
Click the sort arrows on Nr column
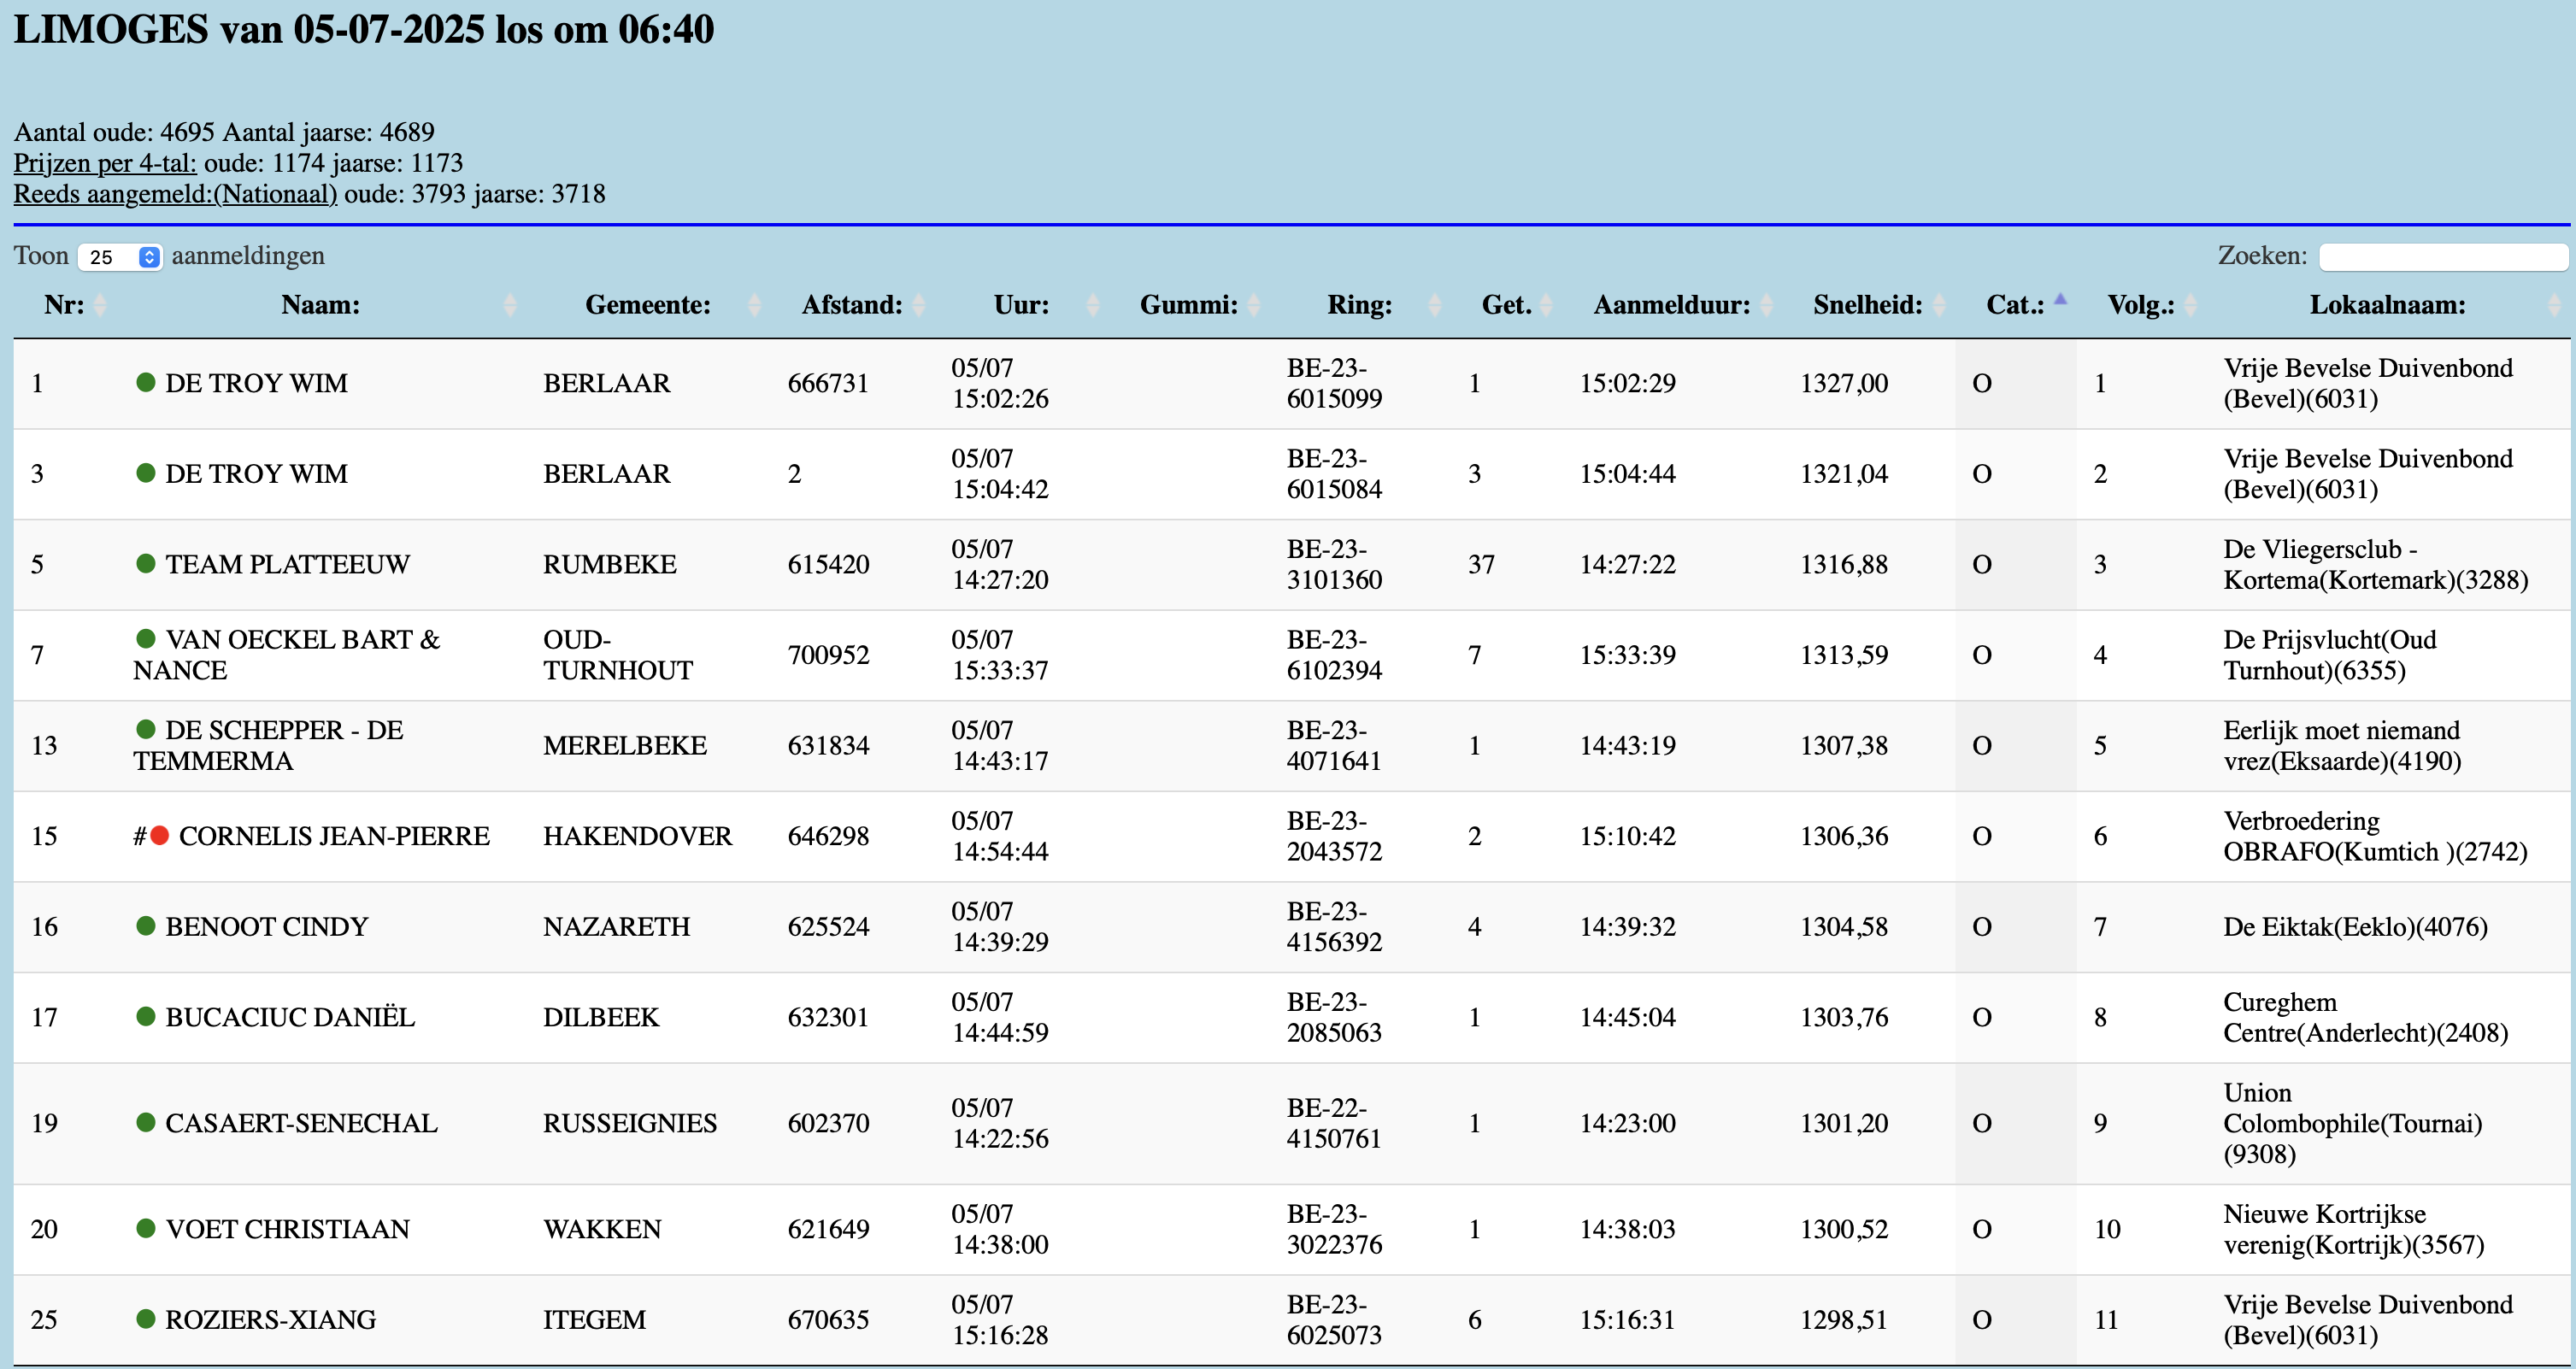pyautogui.click(x=99, y=305)
